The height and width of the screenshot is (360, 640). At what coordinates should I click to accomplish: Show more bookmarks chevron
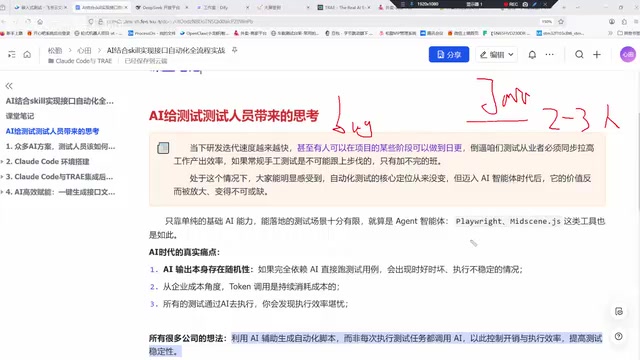(x=611, y=33)
